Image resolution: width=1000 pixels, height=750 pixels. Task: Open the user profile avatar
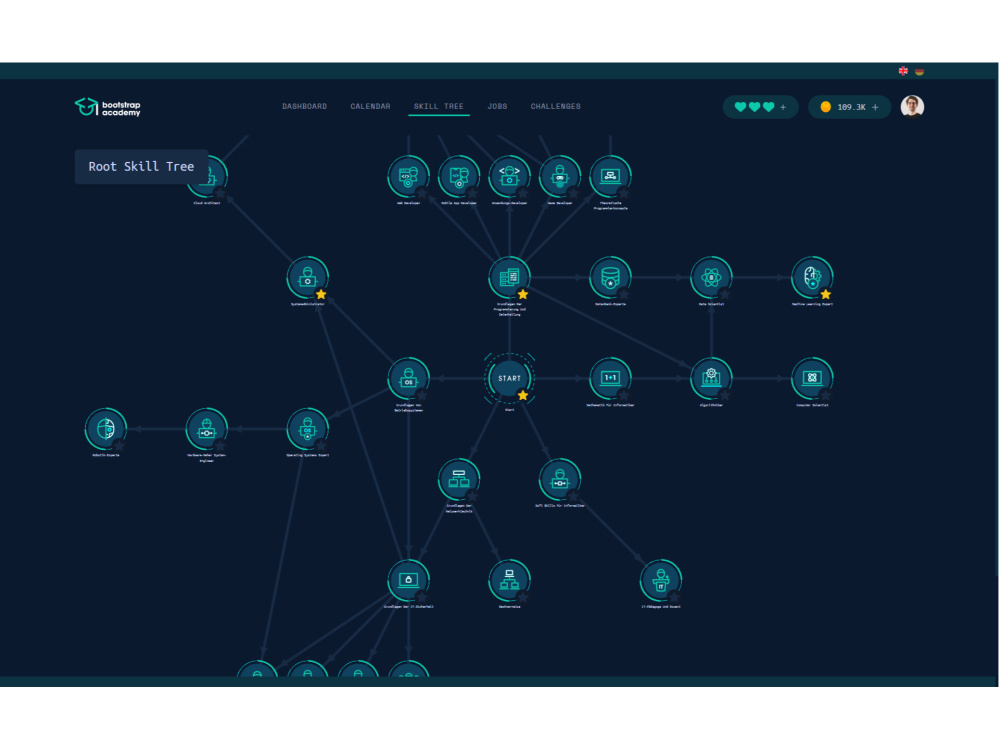tap(912, 107)
